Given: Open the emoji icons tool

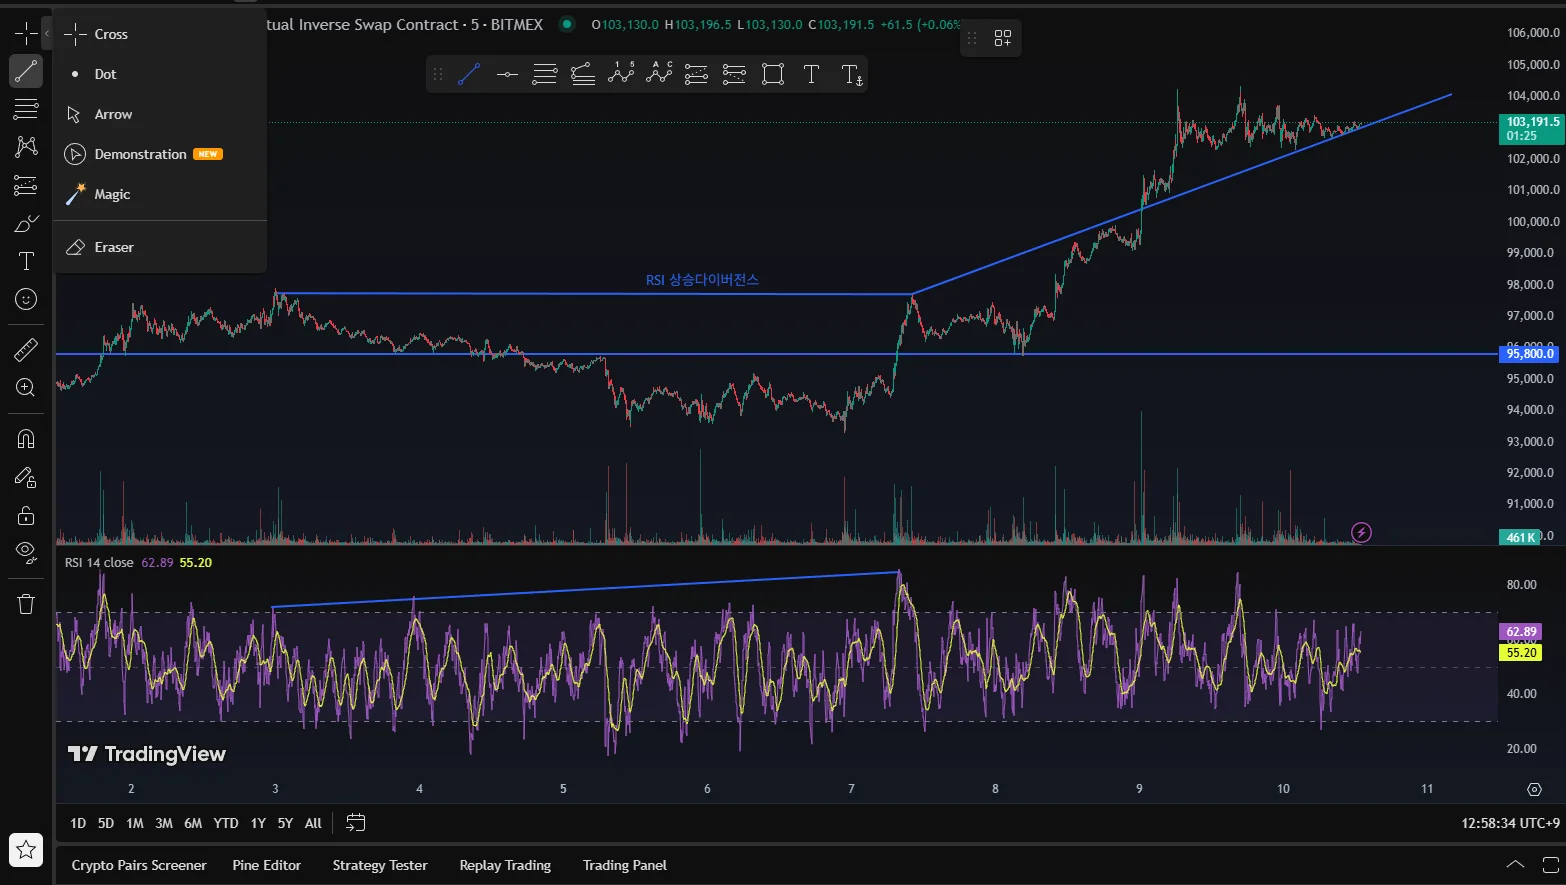Looking at the screenshot, I should pos(26,299).
